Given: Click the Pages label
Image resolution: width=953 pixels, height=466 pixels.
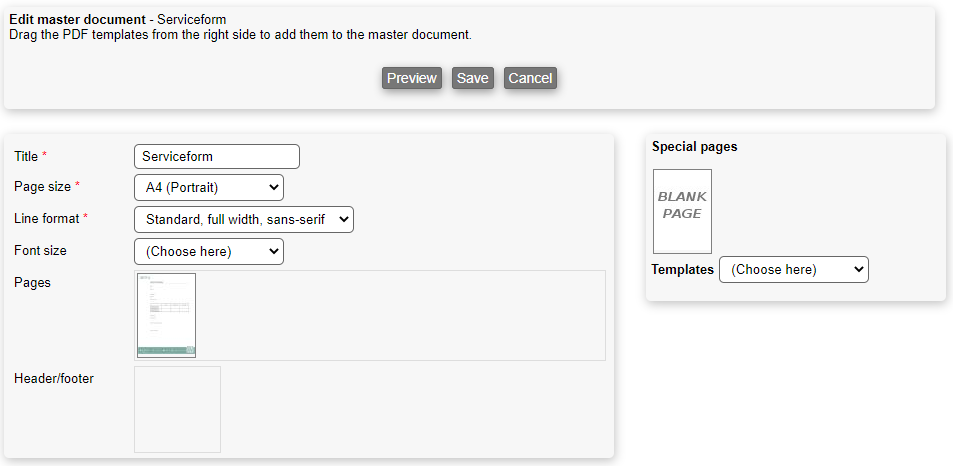Looking at the screenshot, I should pos(32,282).
